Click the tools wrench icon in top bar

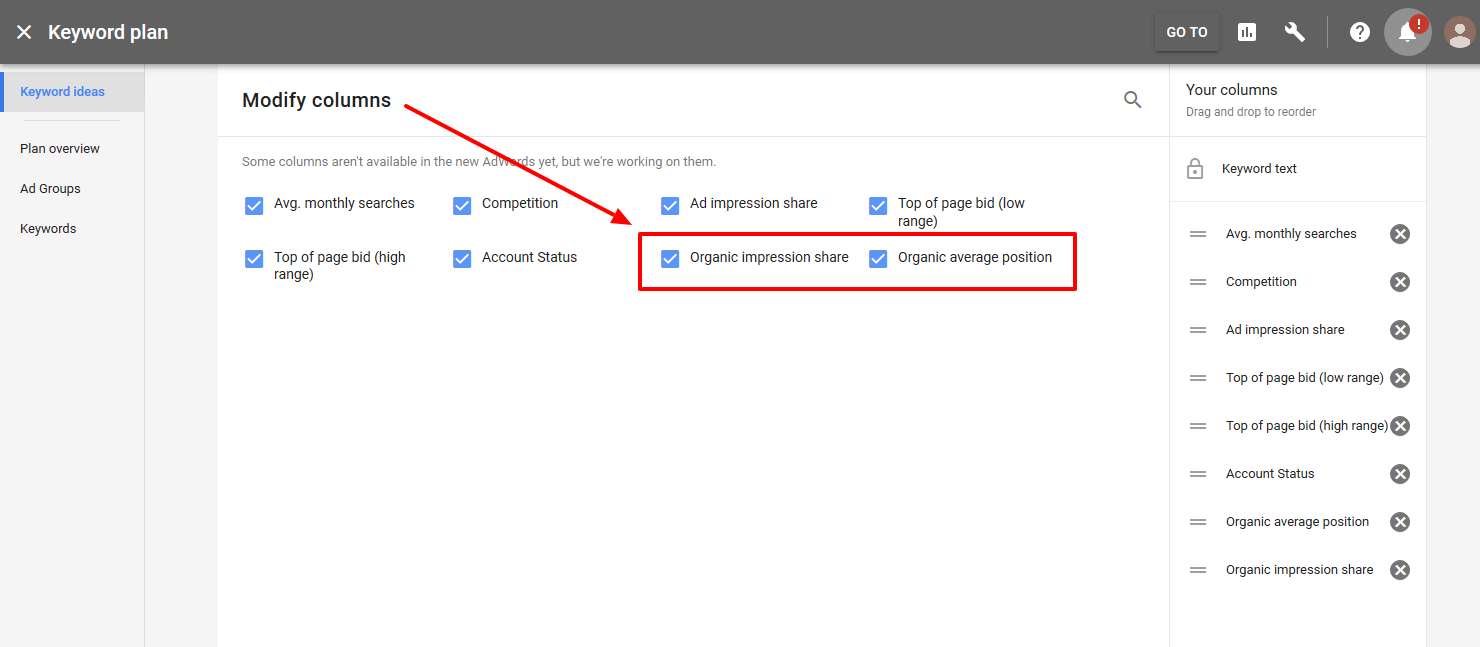[x=1294, y=31]
